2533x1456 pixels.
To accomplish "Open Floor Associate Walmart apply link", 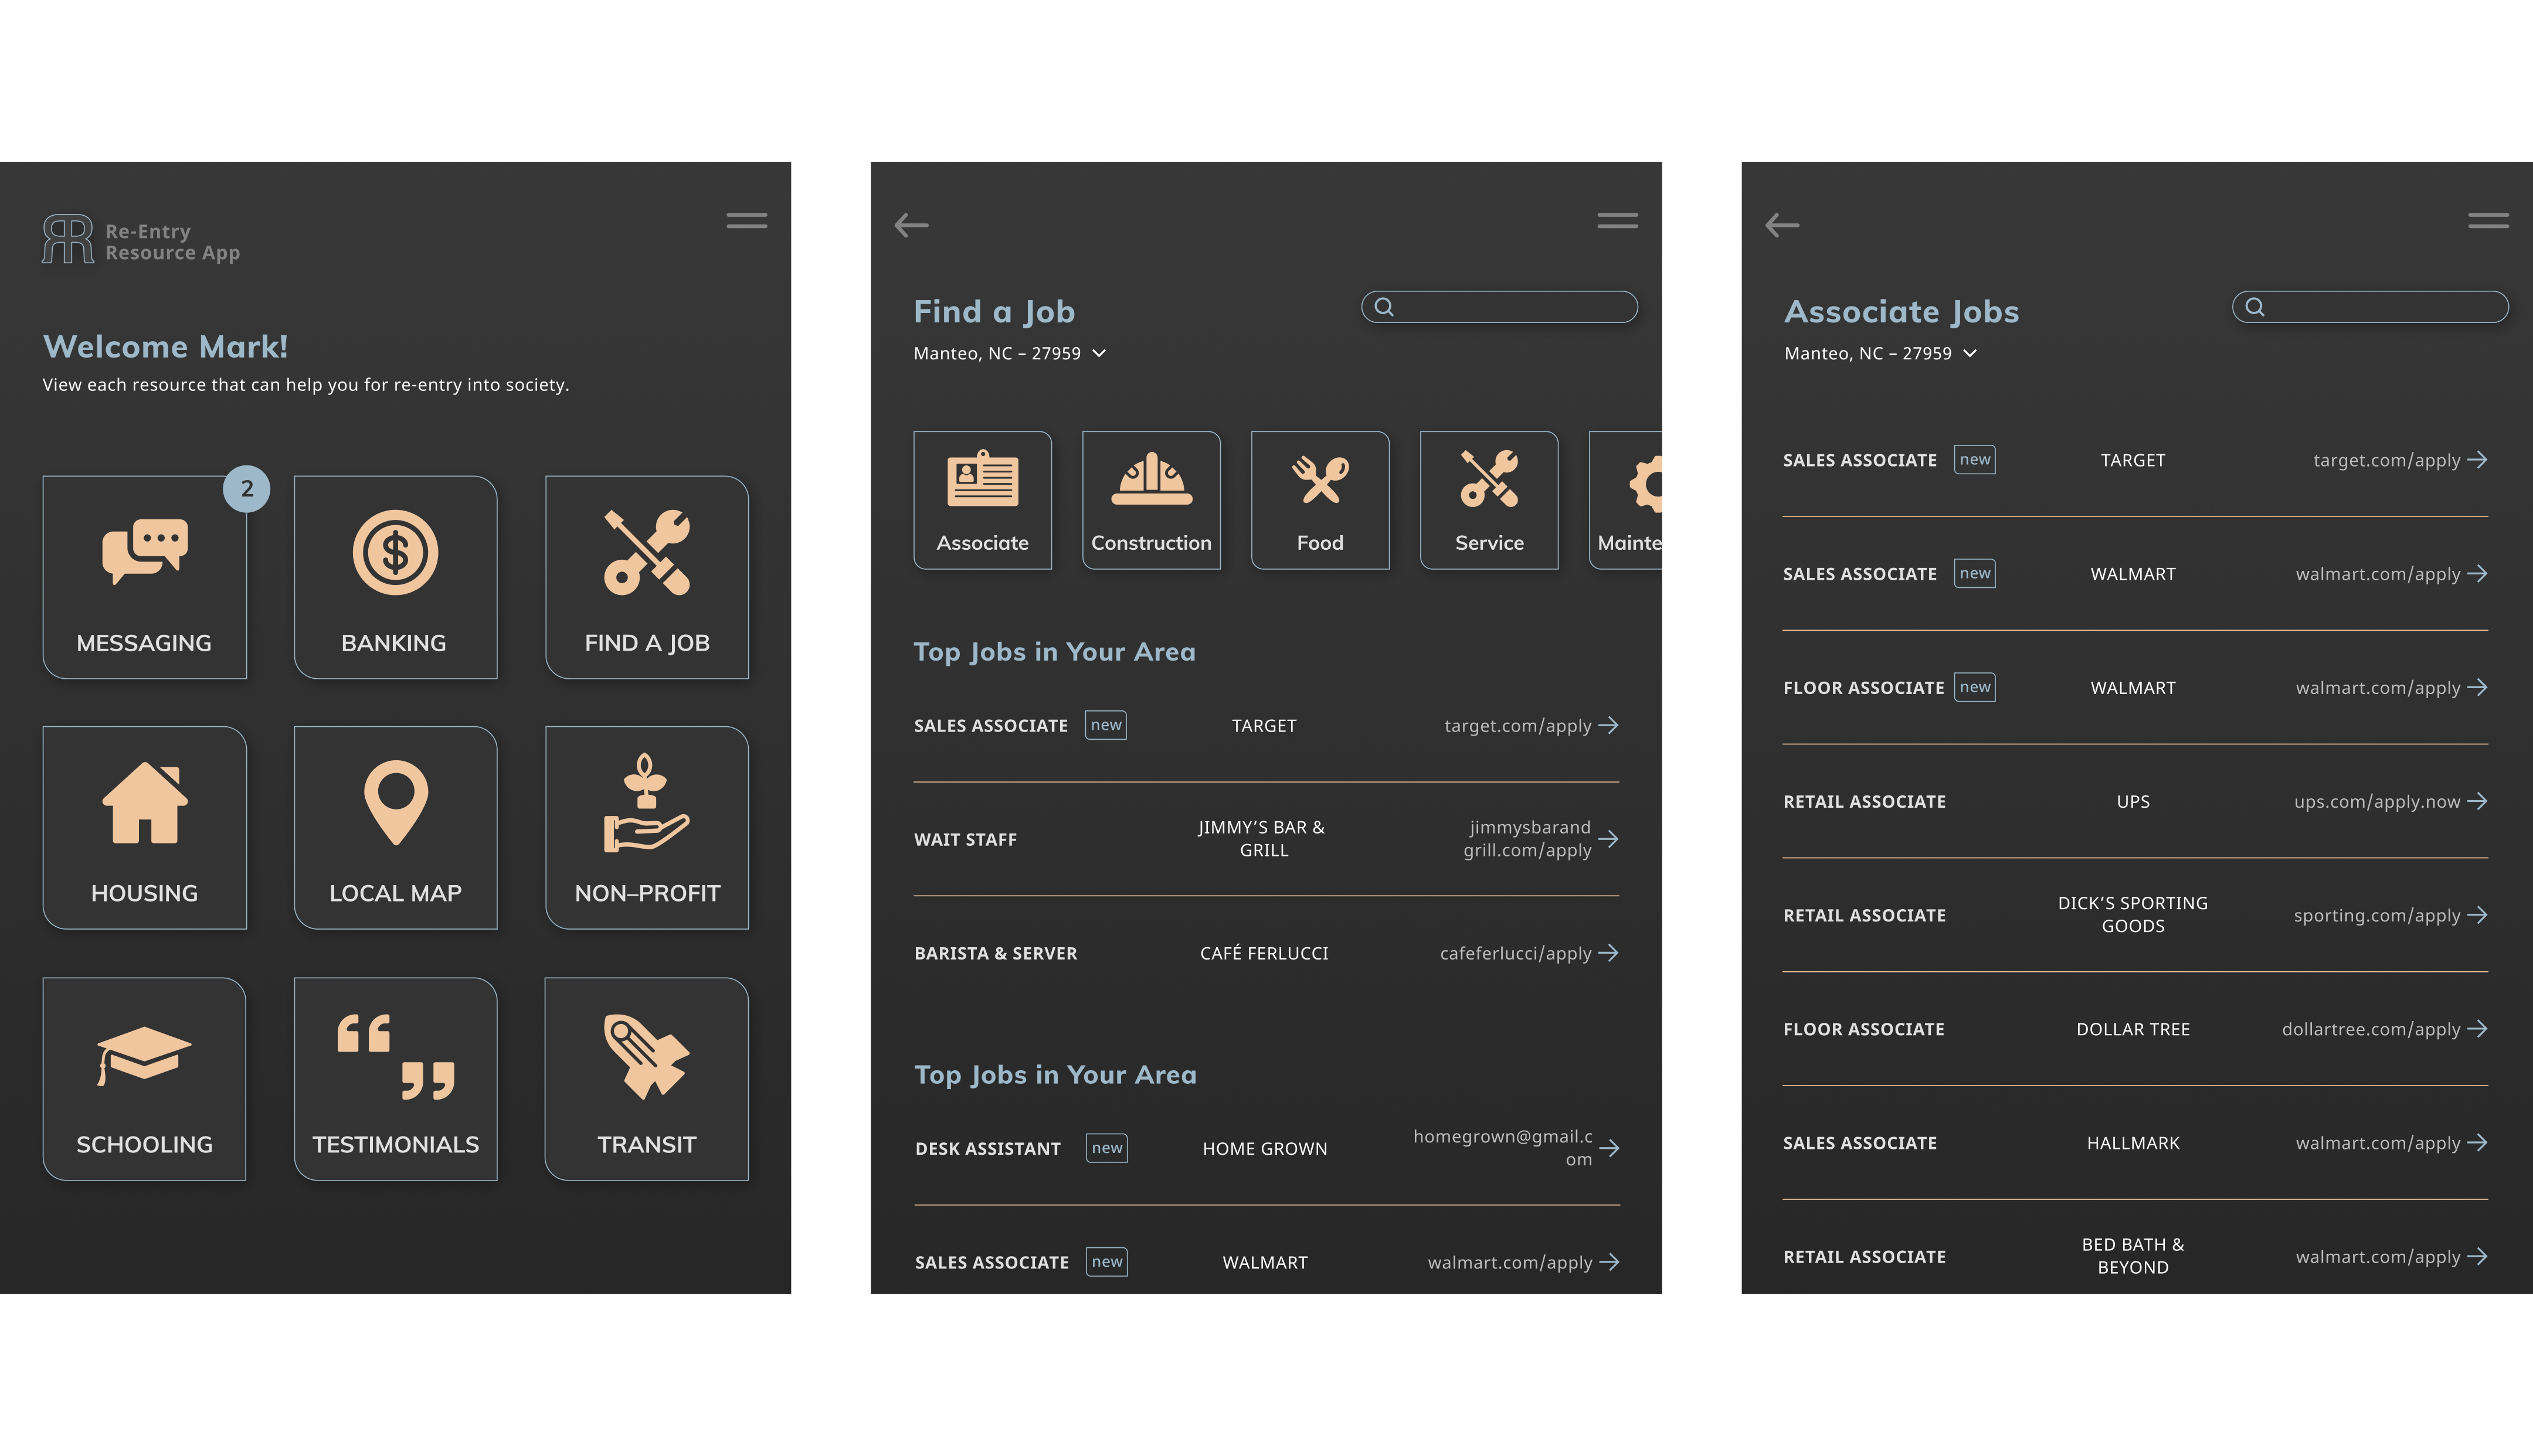I will click(x=2392, y=687).
